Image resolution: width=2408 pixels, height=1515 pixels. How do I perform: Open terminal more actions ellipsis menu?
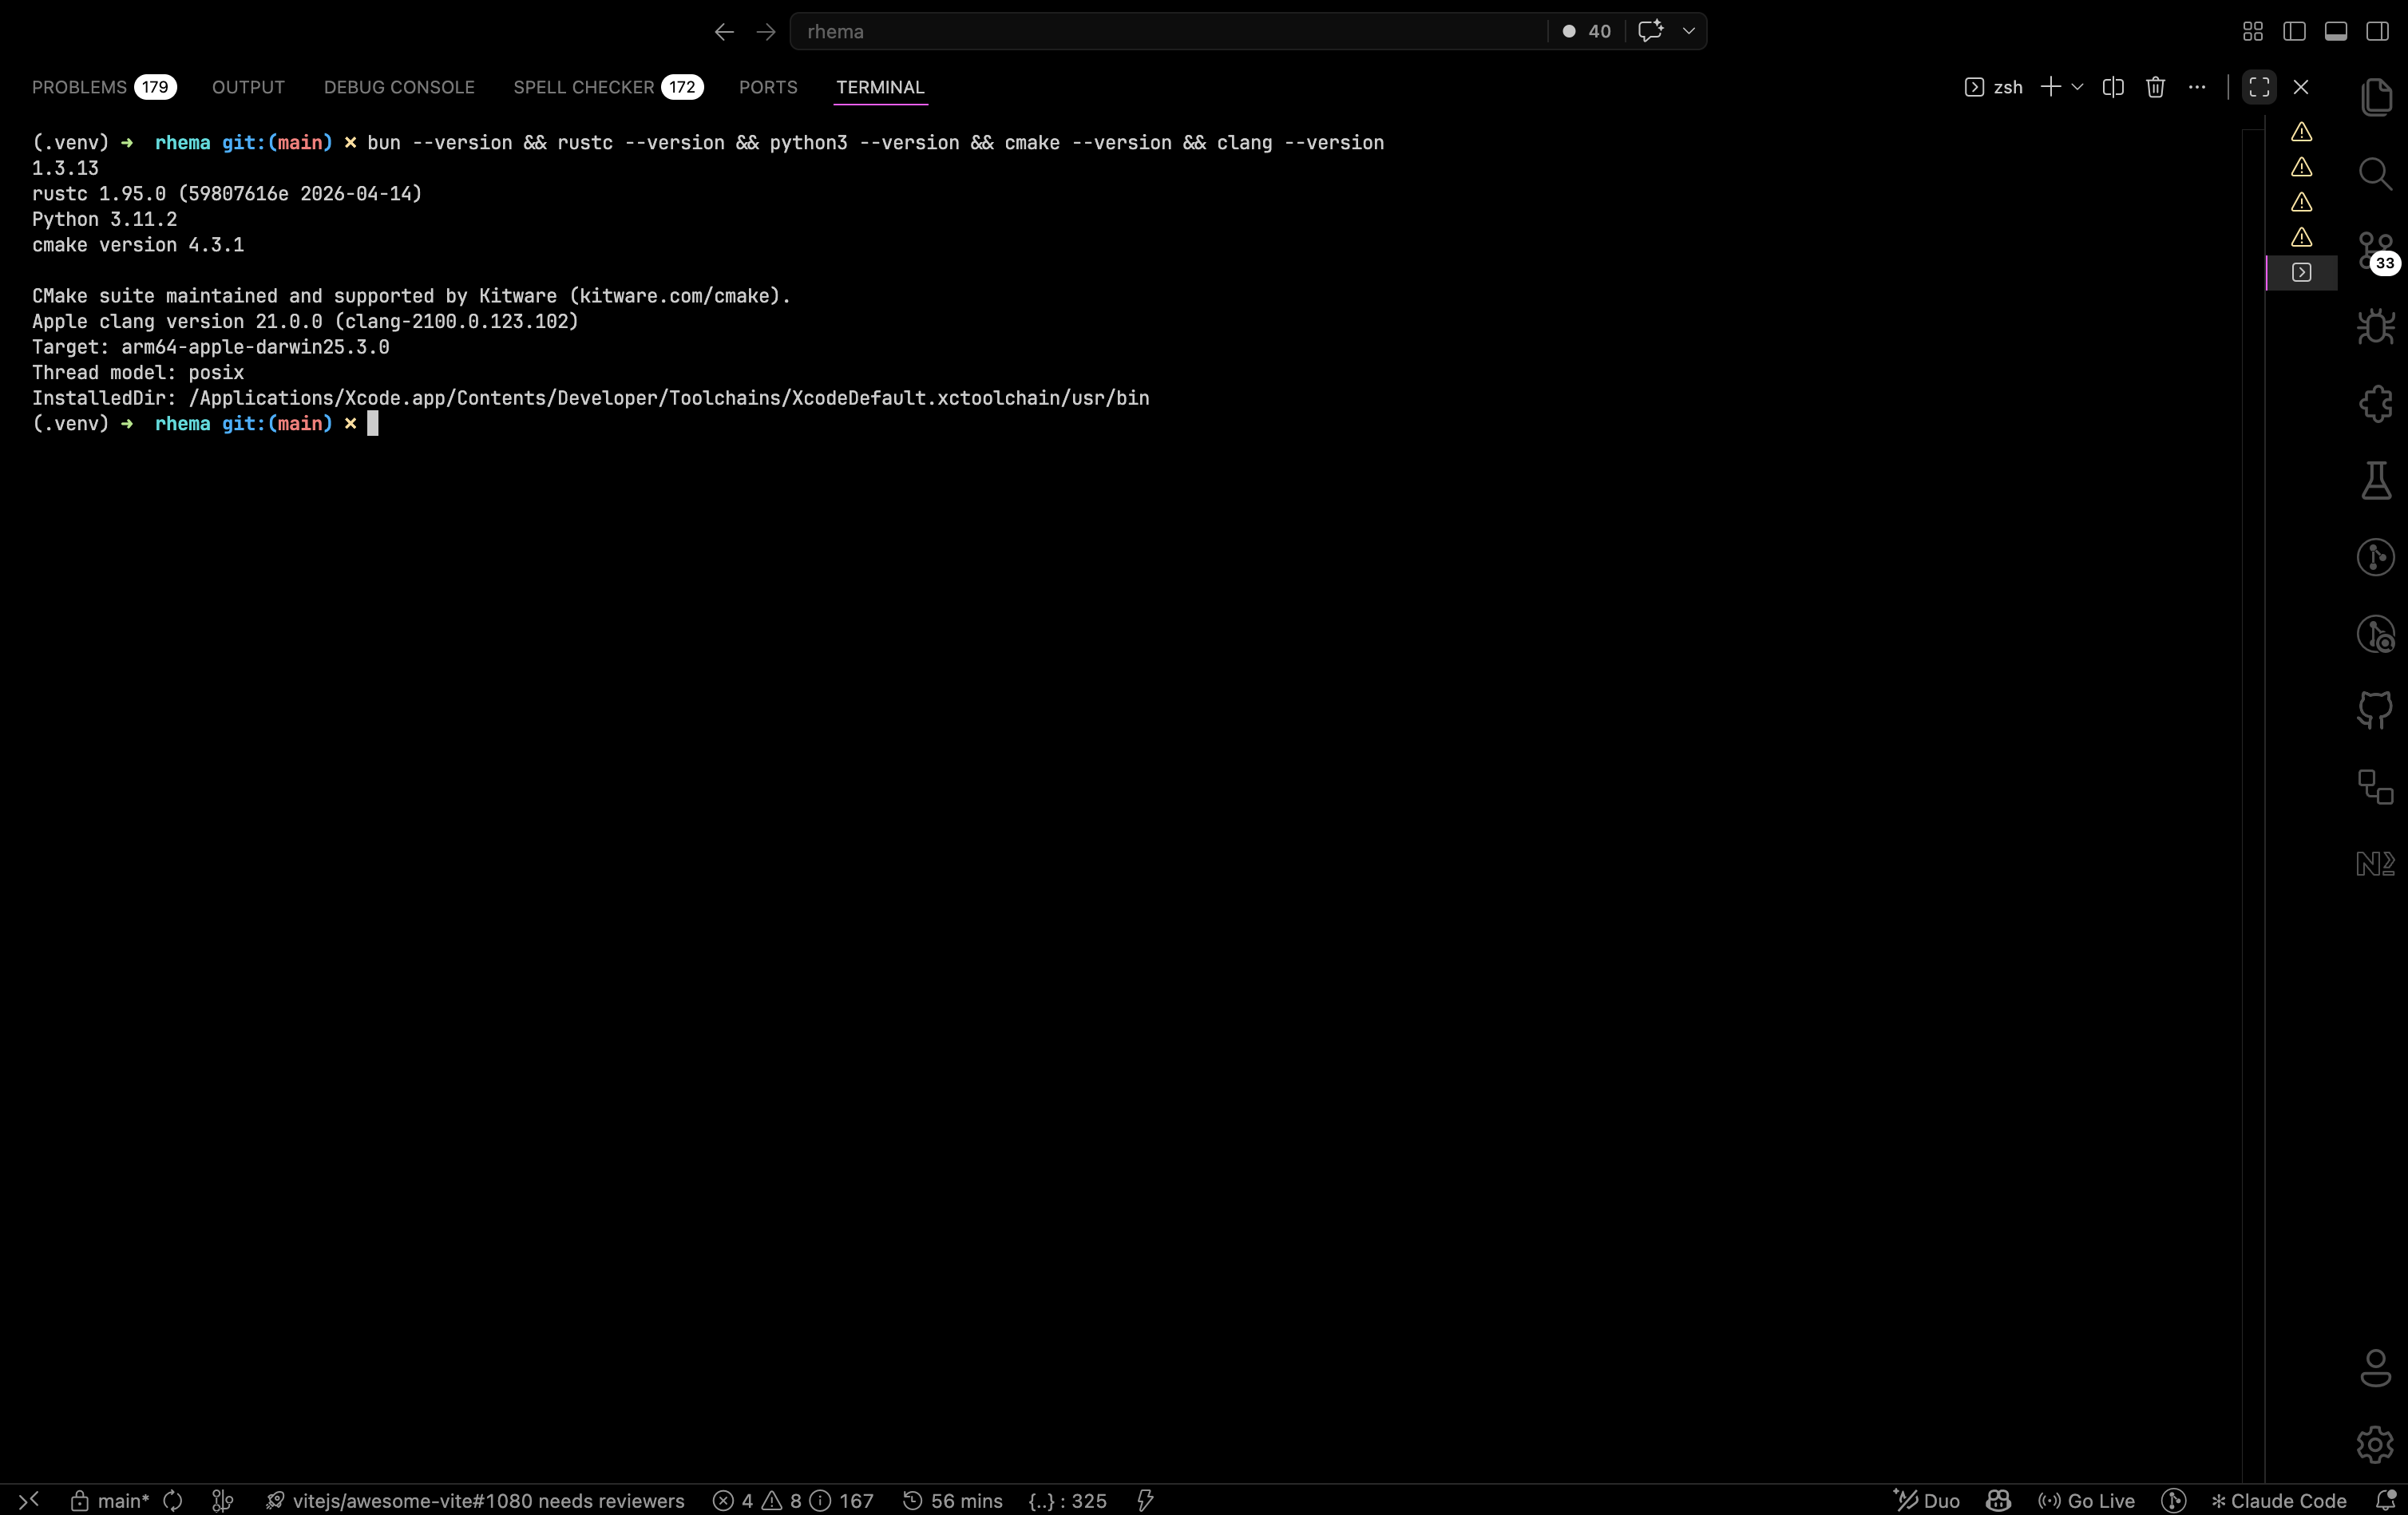2197,87
